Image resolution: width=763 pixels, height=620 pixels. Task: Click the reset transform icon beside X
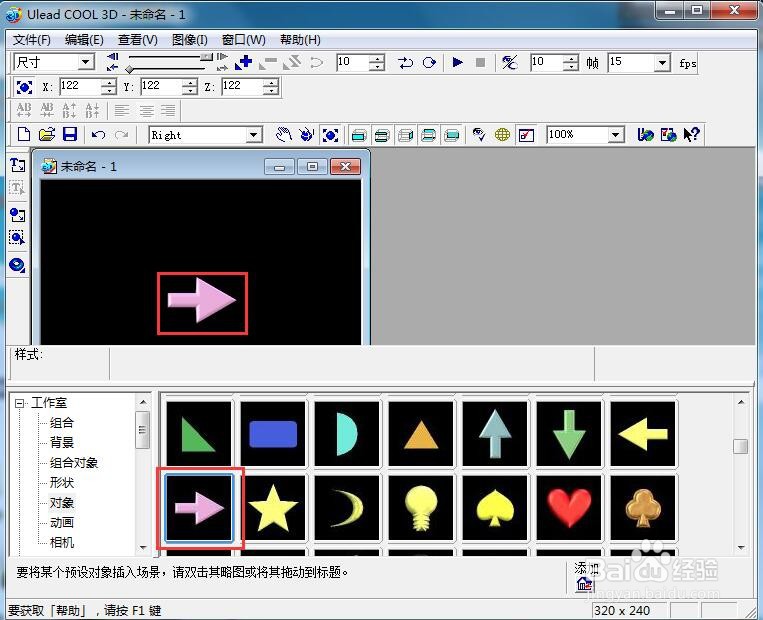[x=24, y=87]
